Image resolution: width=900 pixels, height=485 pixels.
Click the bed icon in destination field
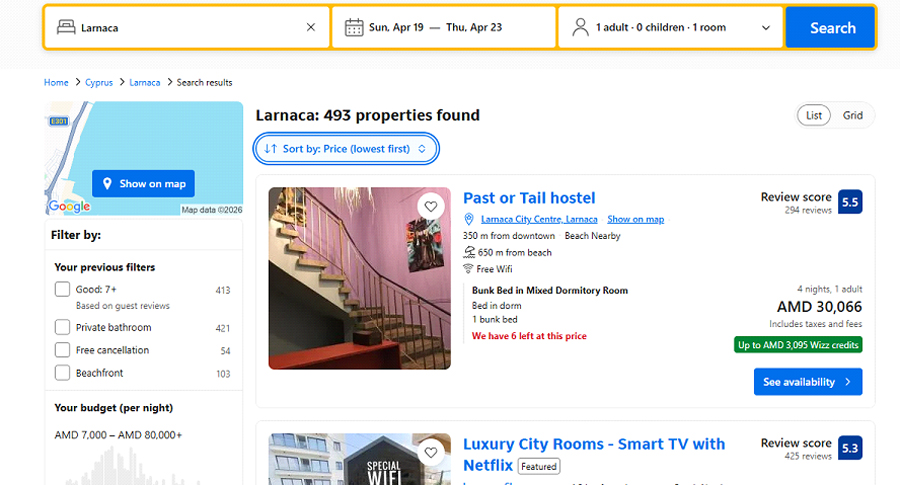point(66,28)
